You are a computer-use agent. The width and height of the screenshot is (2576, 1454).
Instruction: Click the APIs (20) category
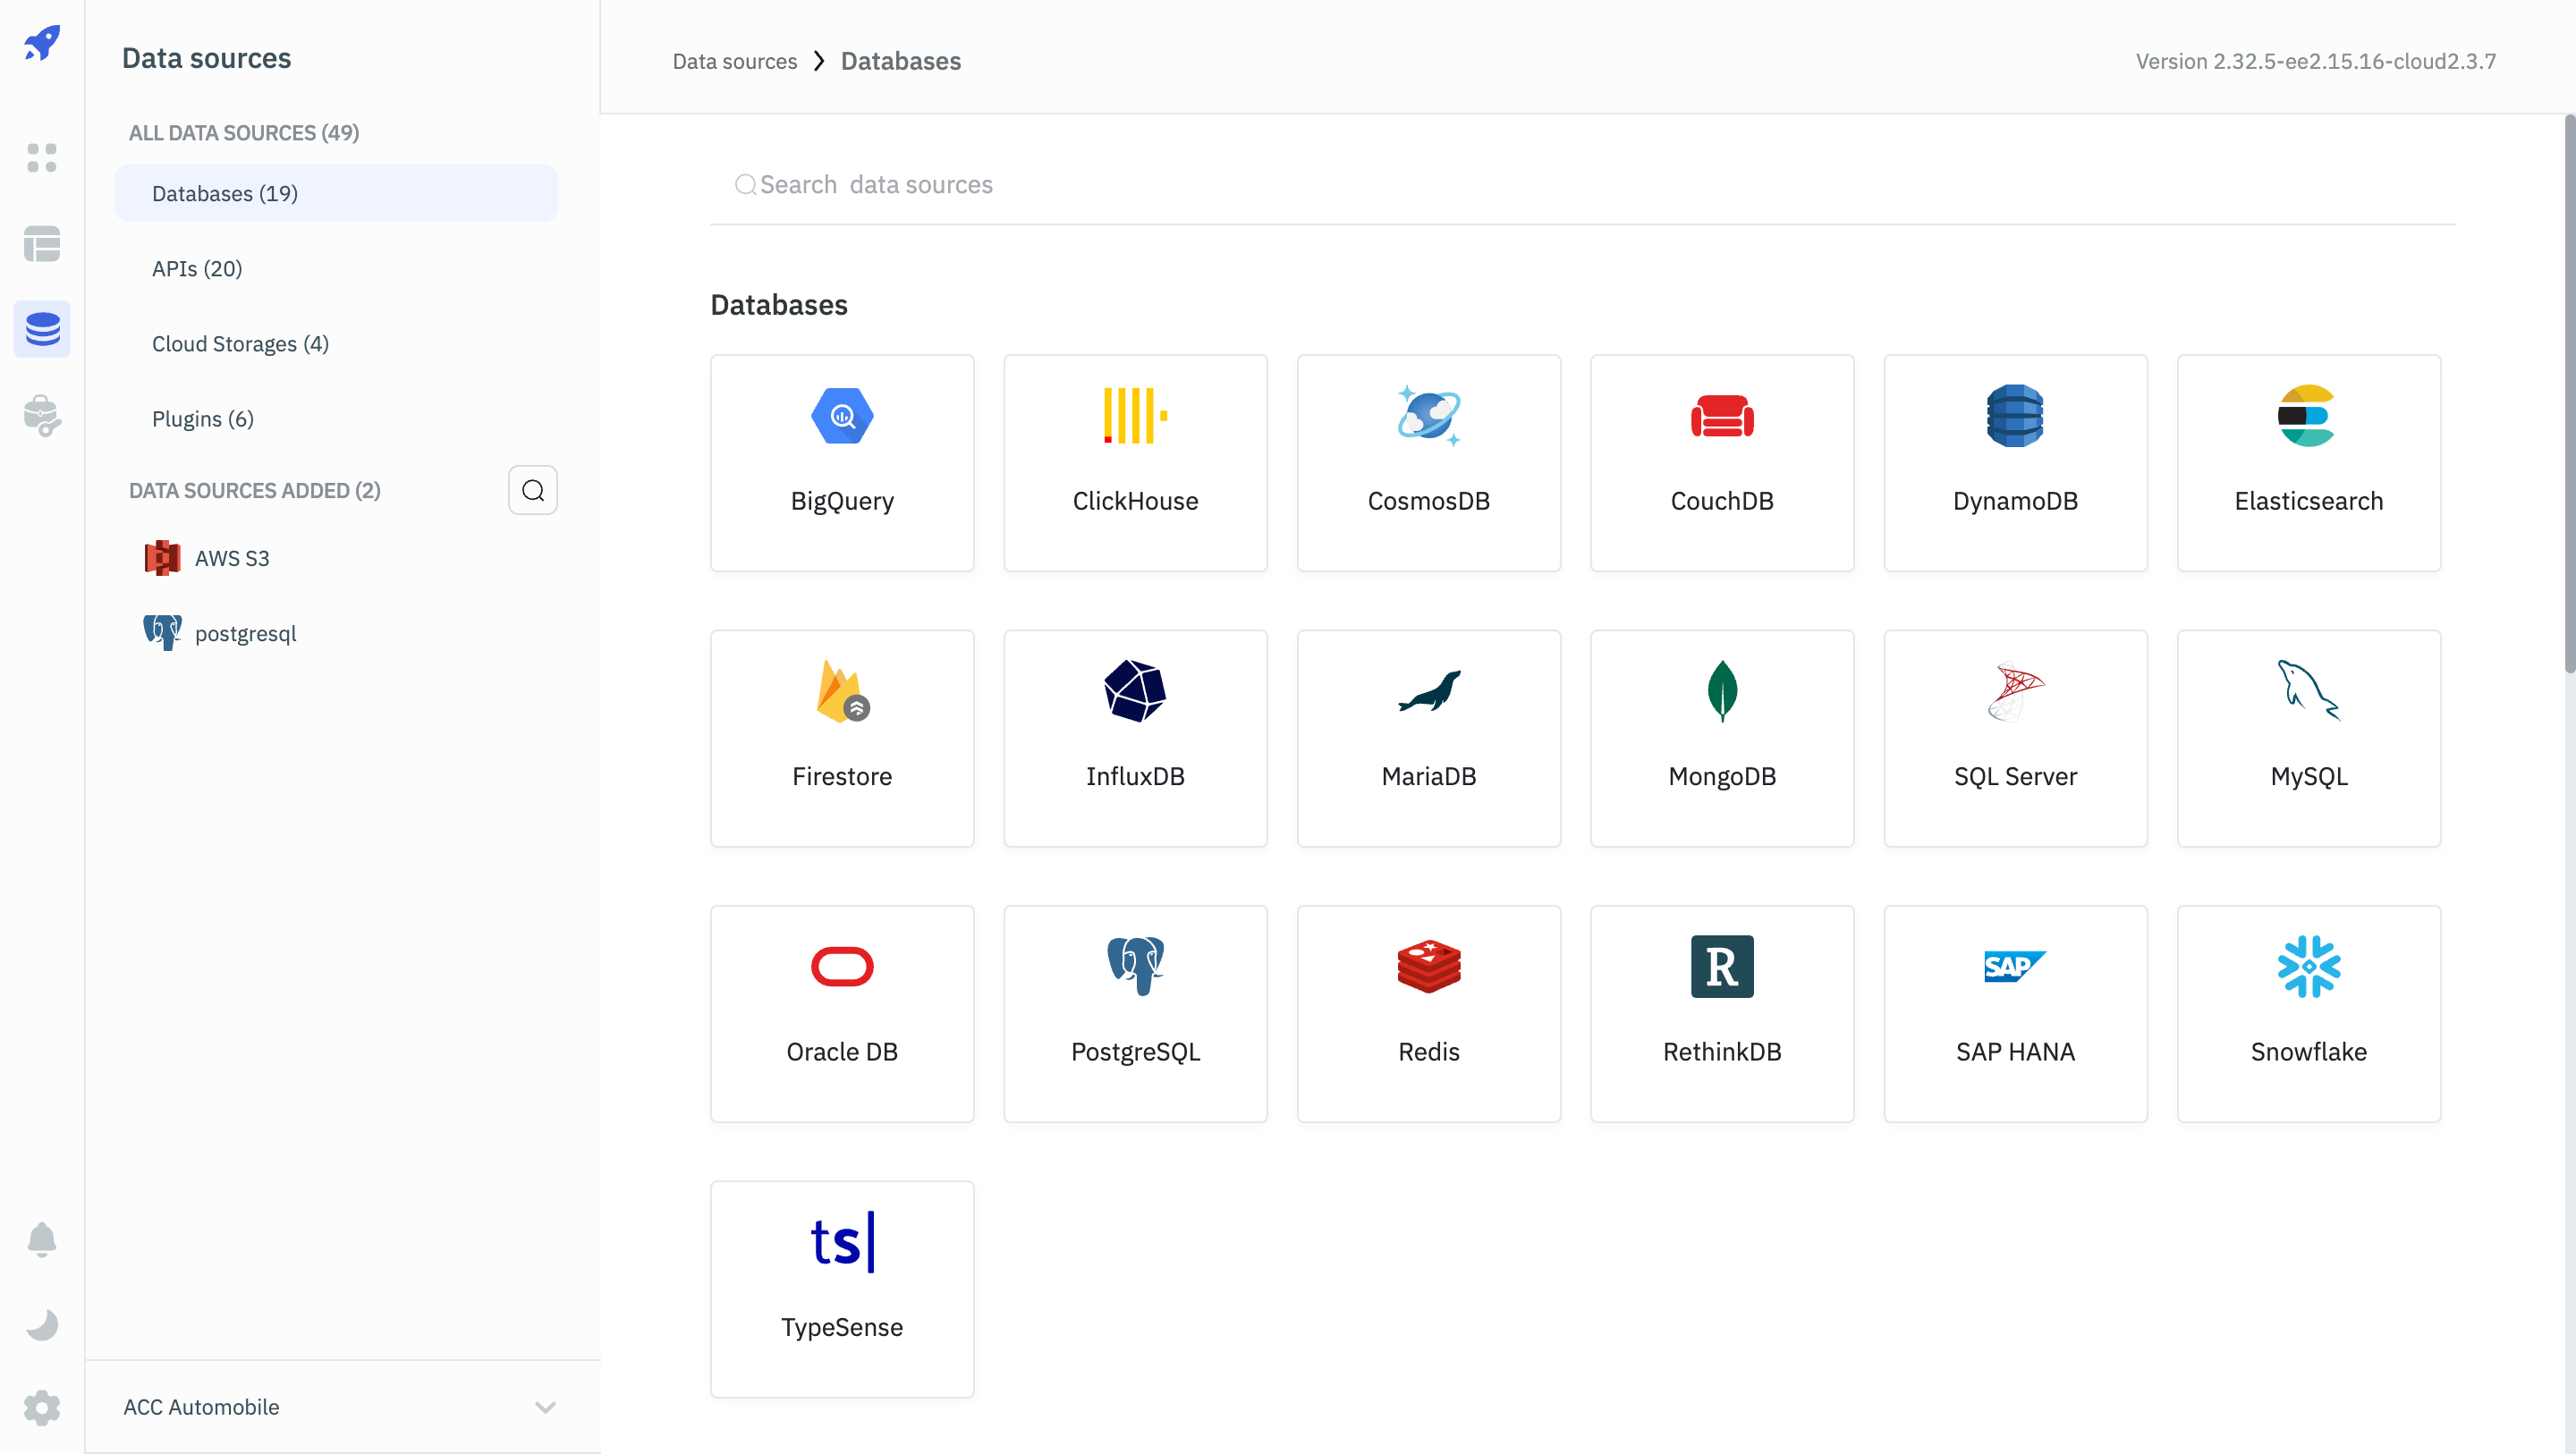pos(197,267)
